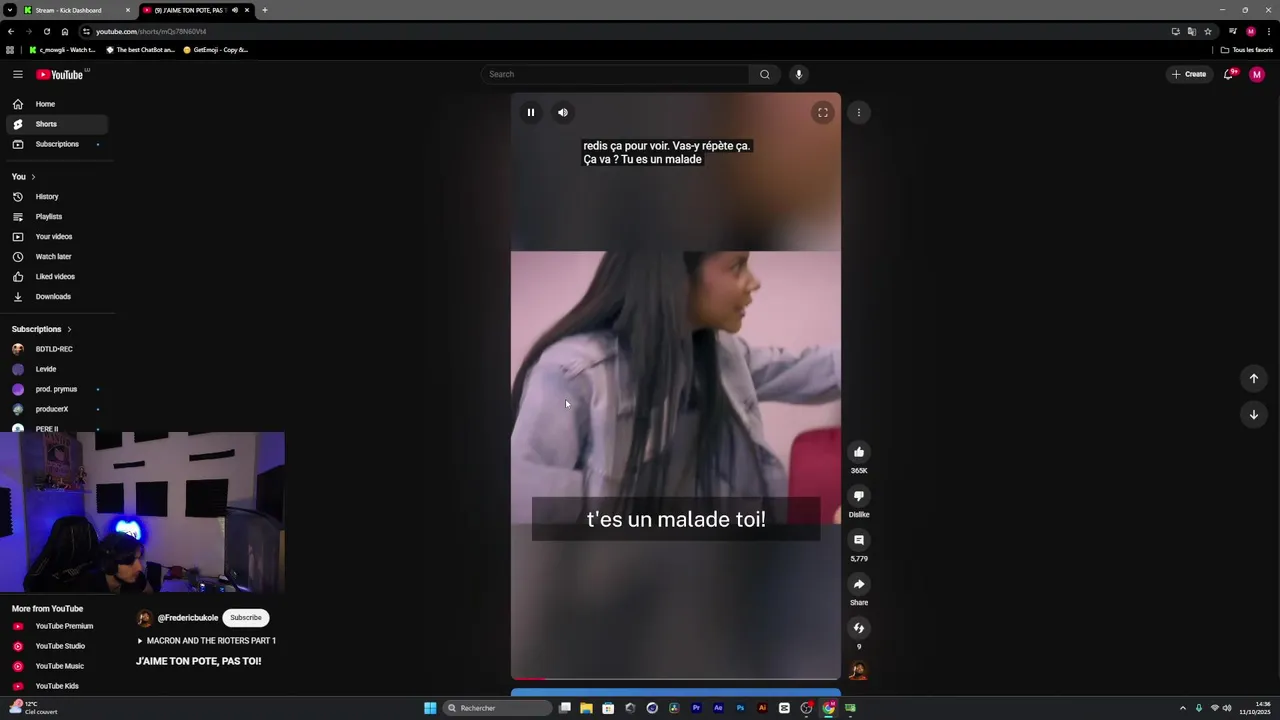Open the Remix icon with count 9

[x=859, y=628]
